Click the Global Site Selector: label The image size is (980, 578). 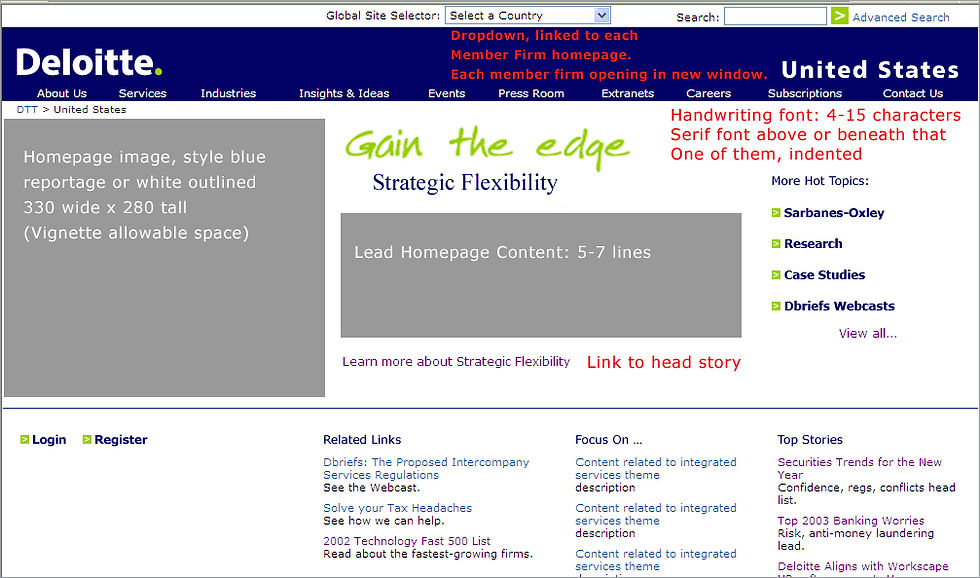(383, 16)
